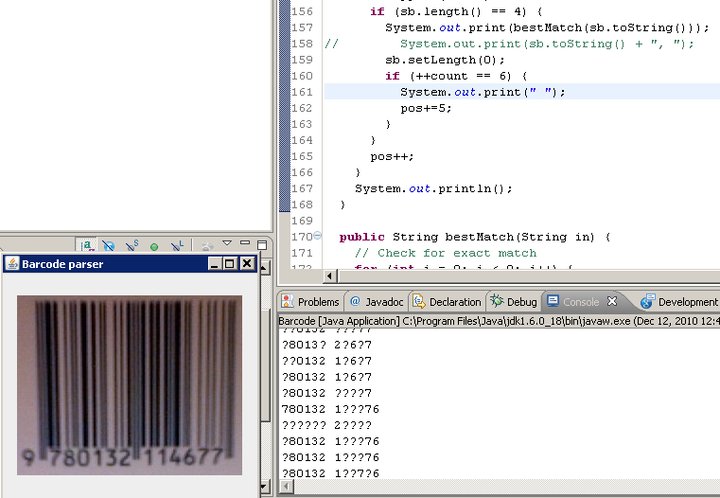Click the 'if (sb.length() == 4)' line

[x=456, y=11]
